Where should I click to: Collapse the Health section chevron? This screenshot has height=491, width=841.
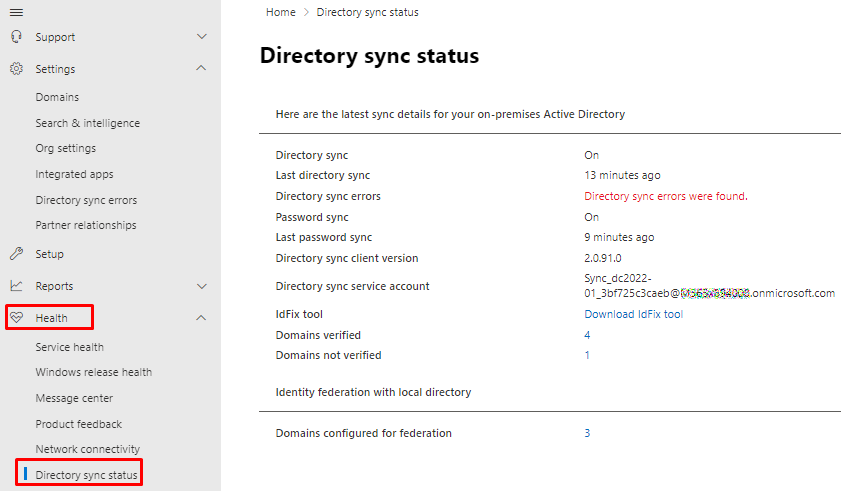click(x=201, y=318)
